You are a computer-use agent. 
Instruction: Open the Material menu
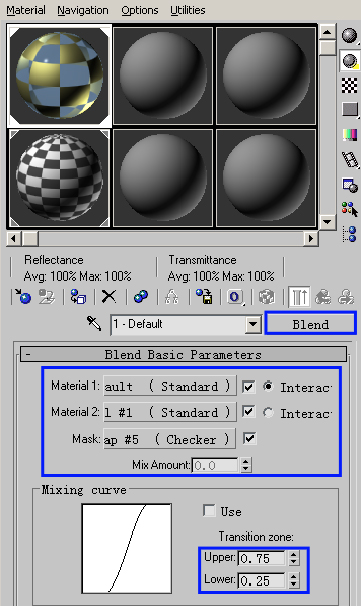click(26, 10)
